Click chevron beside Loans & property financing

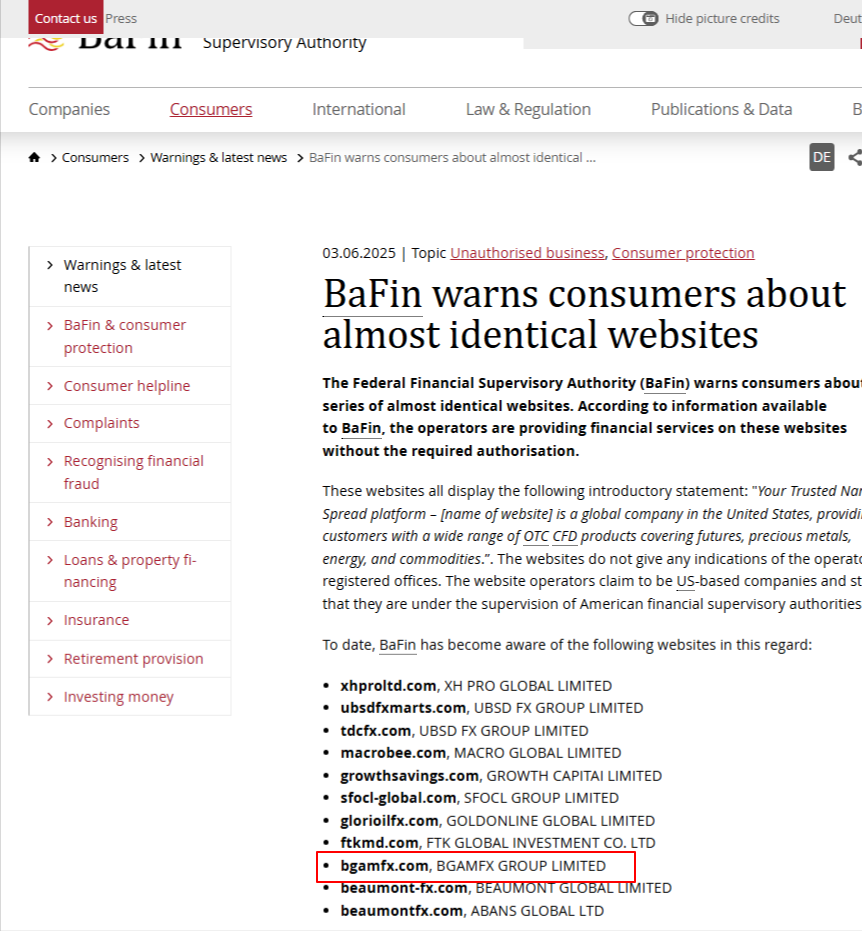50,560
